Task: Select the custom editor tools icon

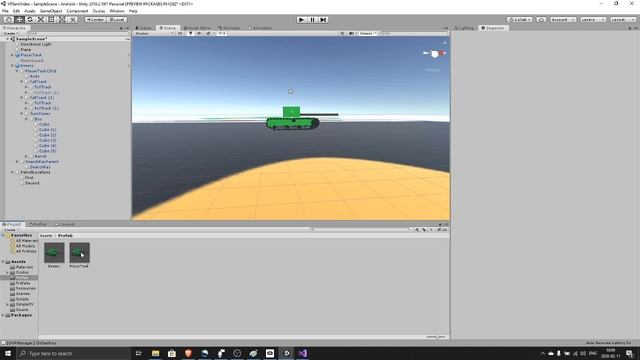Action: click(x=72, y=20)
